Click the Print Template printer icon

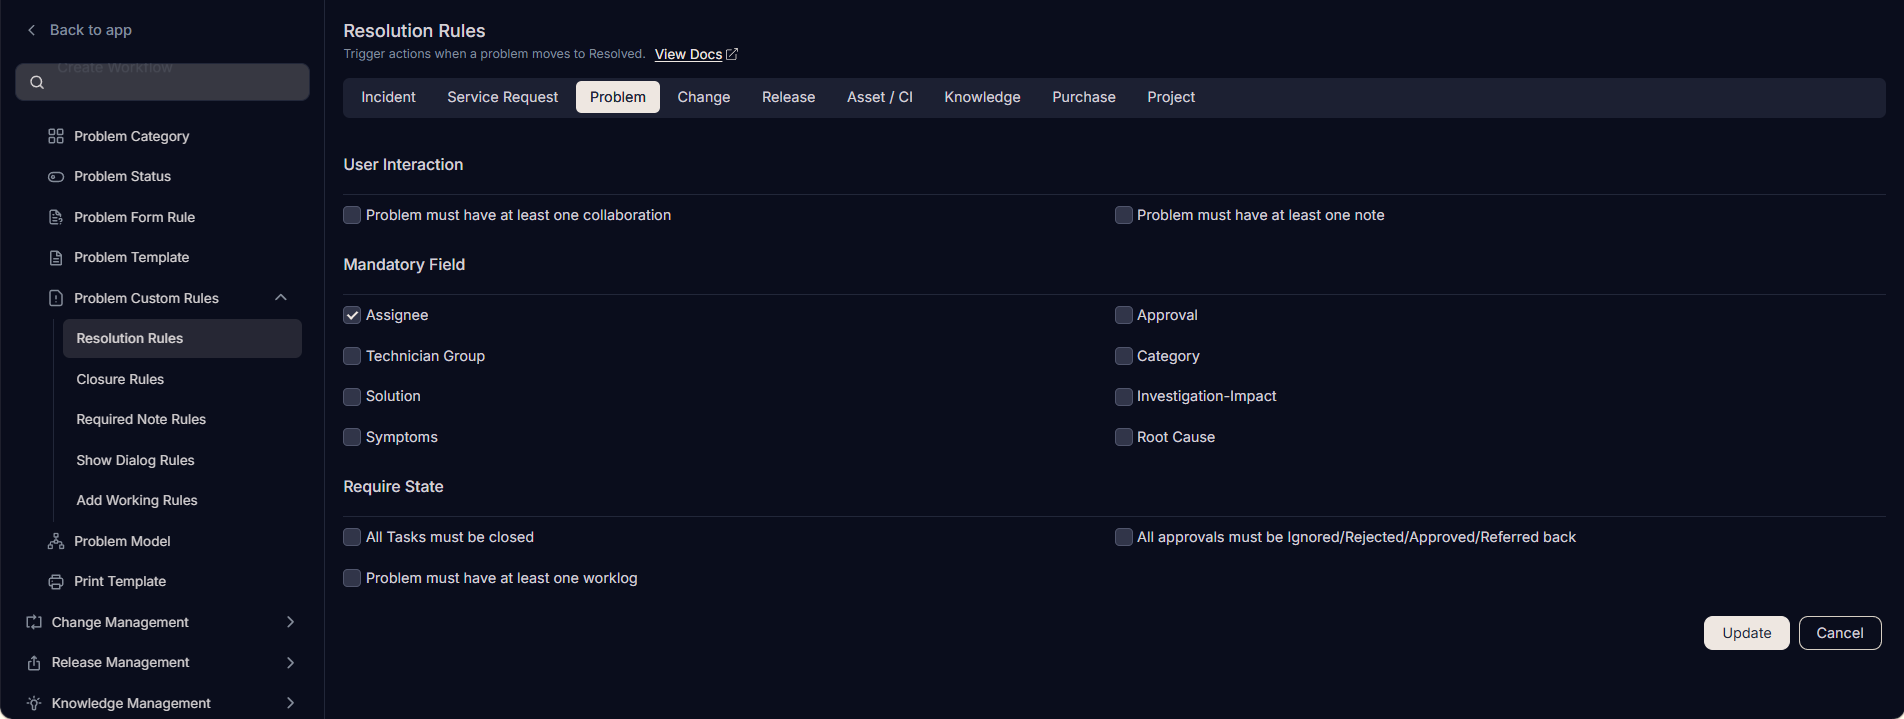click(x=56, y=582)
